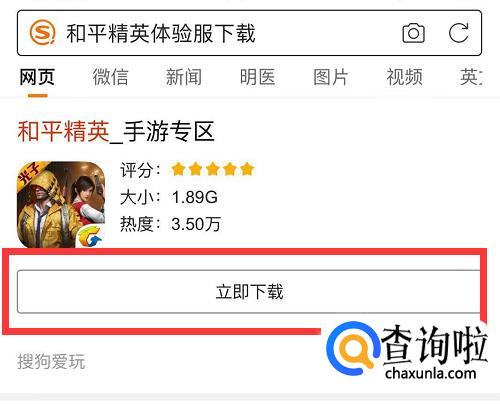This screenshot has height=404, width=500.
Task: Open the 新闻 tab
Action: [x=184, y=77]
